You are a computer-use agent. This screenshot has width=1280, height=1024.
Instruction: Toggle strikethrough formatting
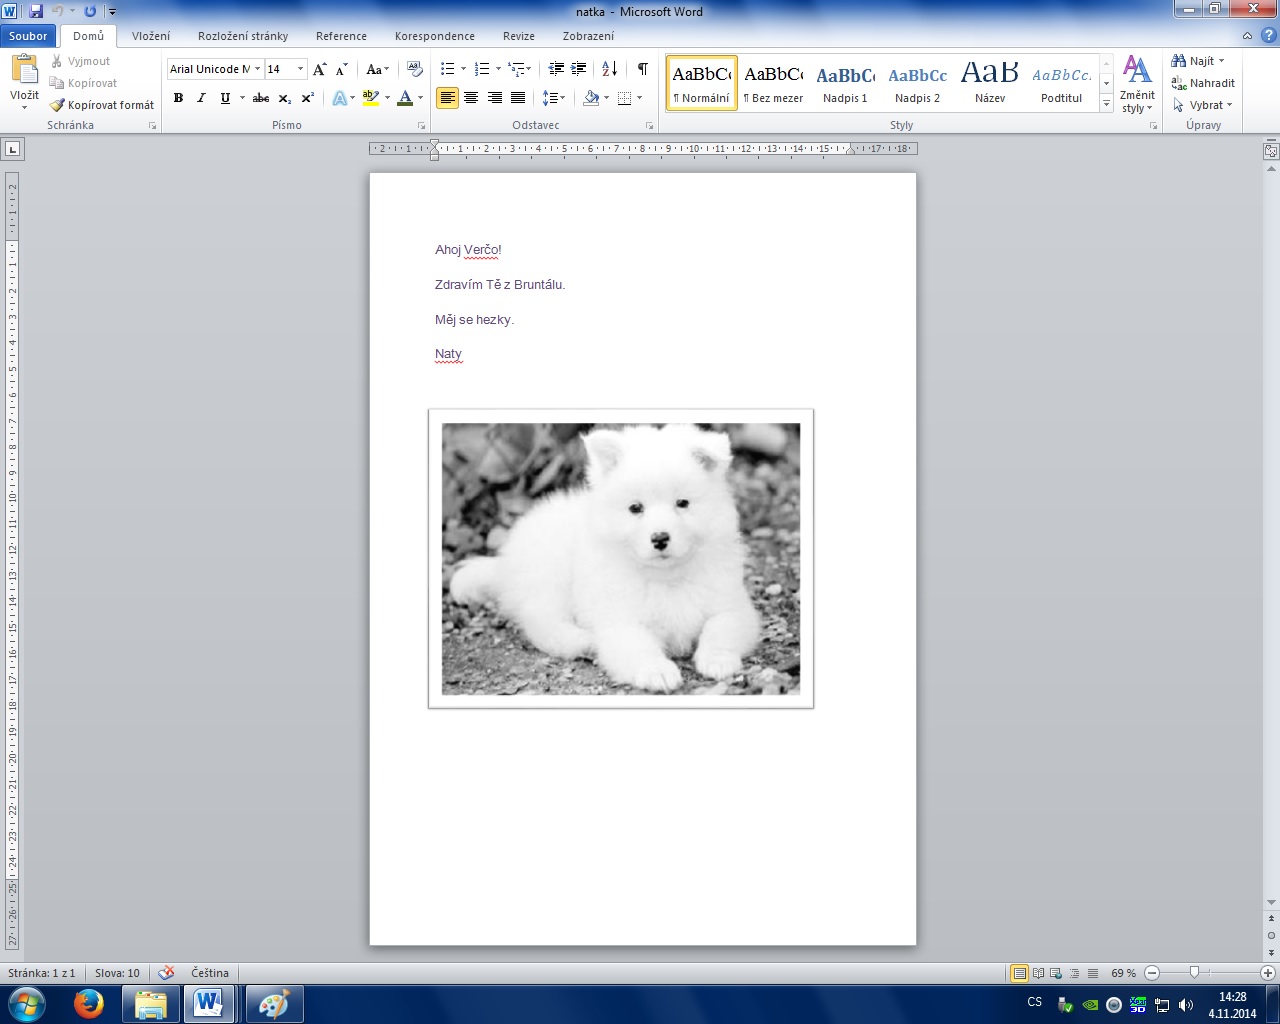[261, 98]
